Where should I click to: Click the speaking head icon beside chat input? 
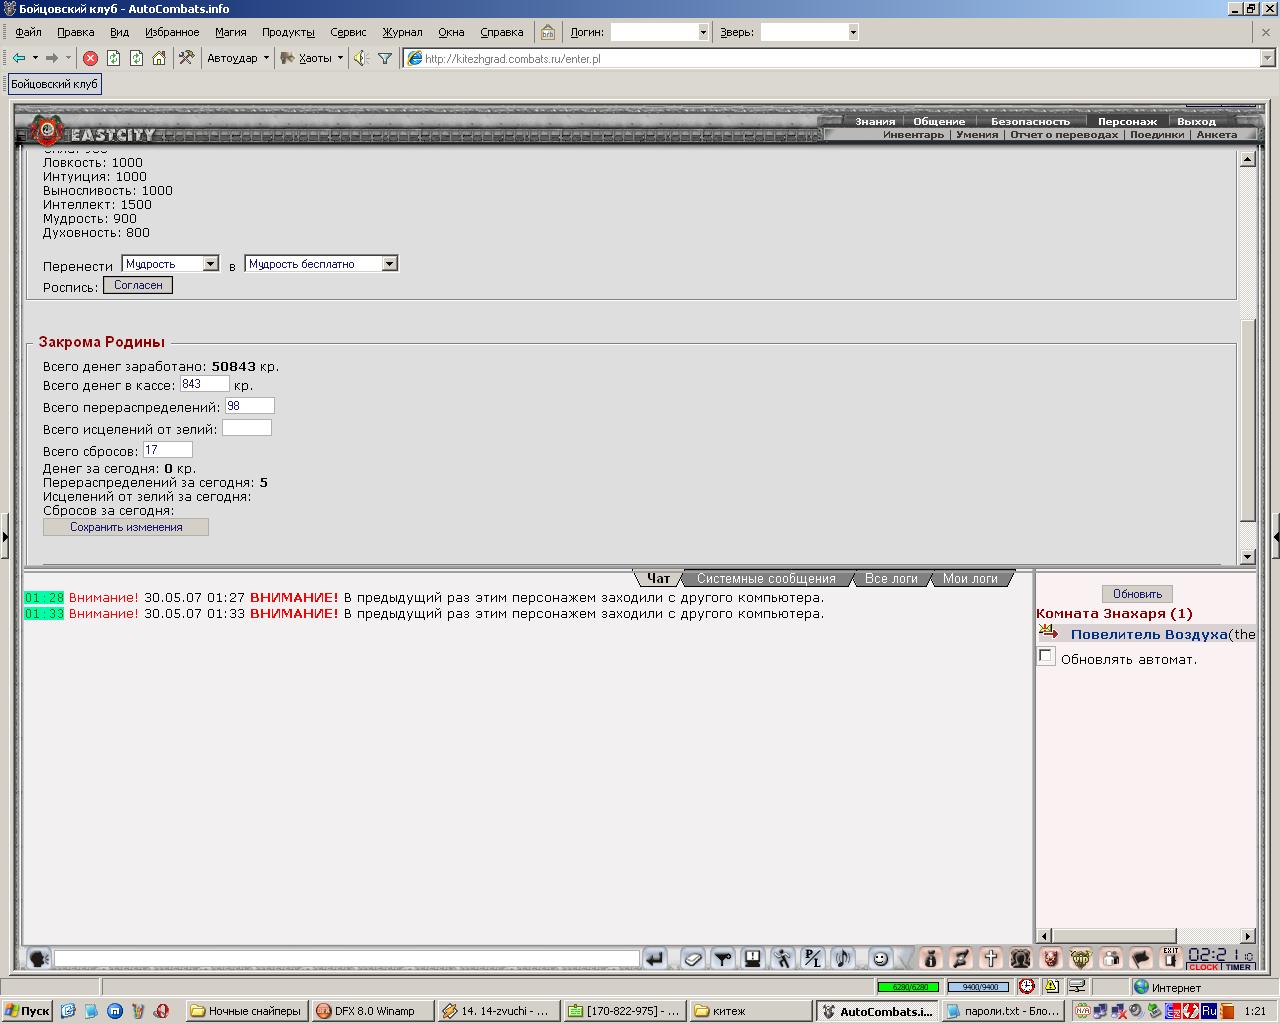coord(39,958)
